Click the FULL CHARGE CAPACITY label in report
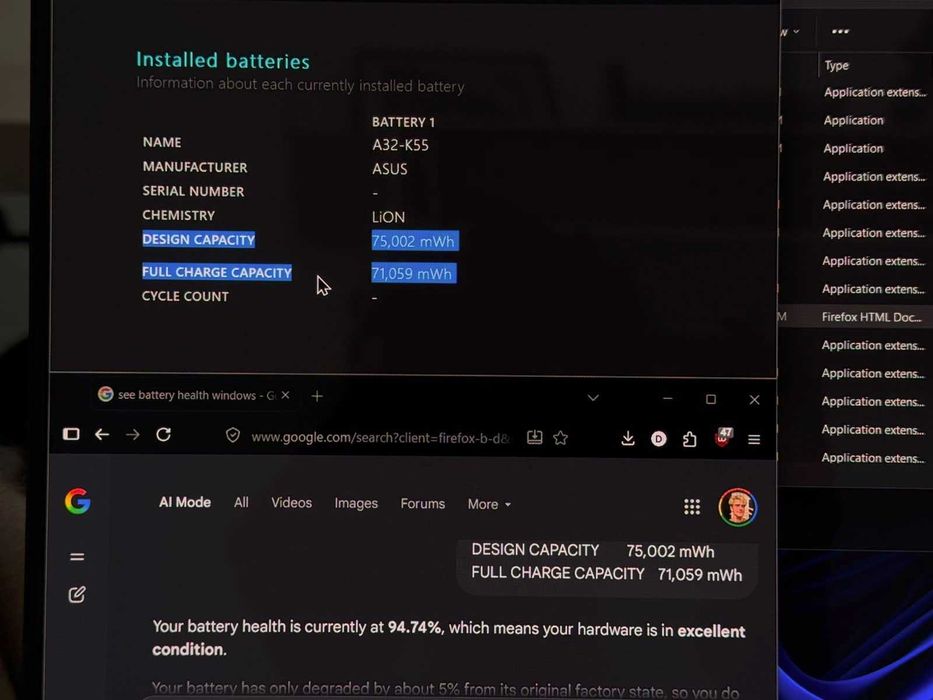Screen dimensions: 933x700 [217, 272]
